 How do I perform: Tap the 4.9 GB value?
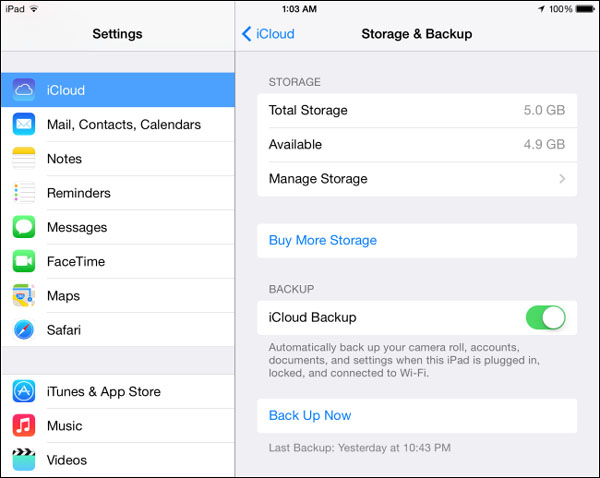[x=544, y=144]
